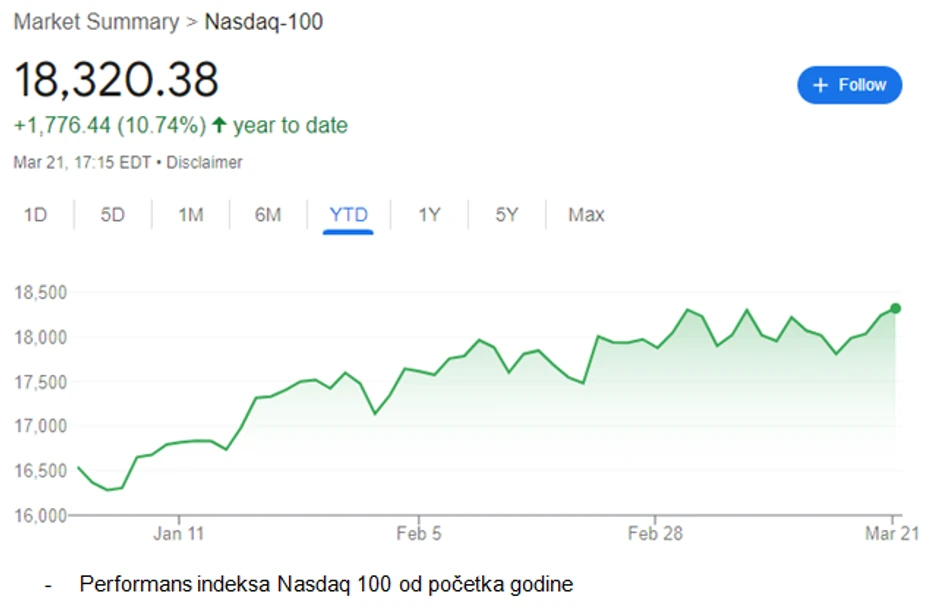Select the 1D time range tab

click(36, 215)
